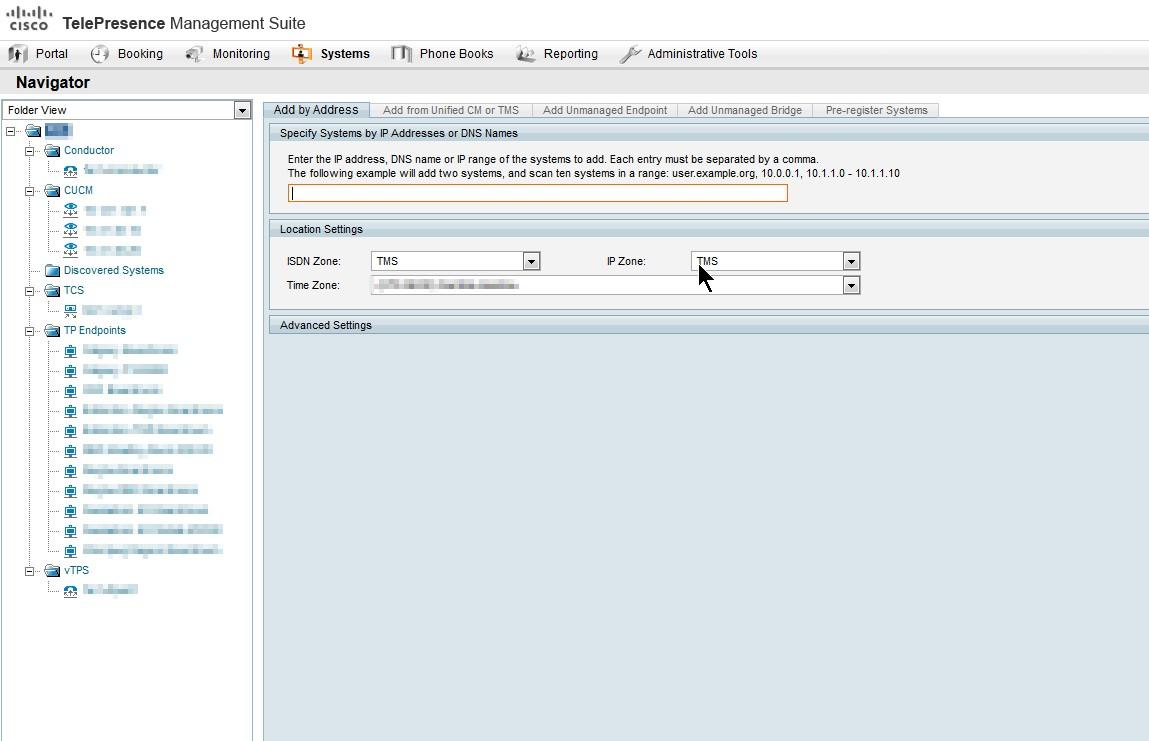The height and width of the screenshot is (741, 1149).
Task: Click the first system icon under CUCM
Action: pyautogui.click(x=70, y=210)
